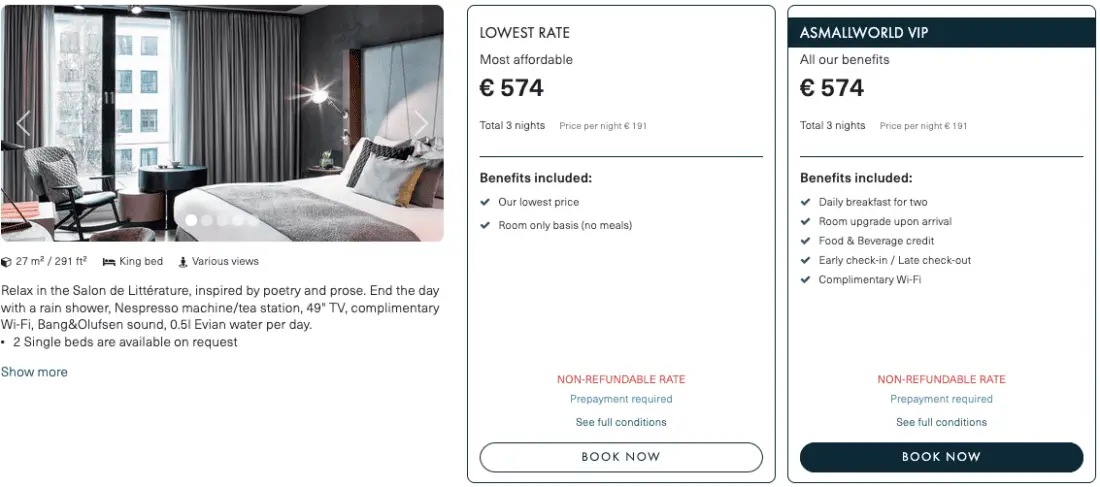Click the King bed icon

click(x=109, y=262)
